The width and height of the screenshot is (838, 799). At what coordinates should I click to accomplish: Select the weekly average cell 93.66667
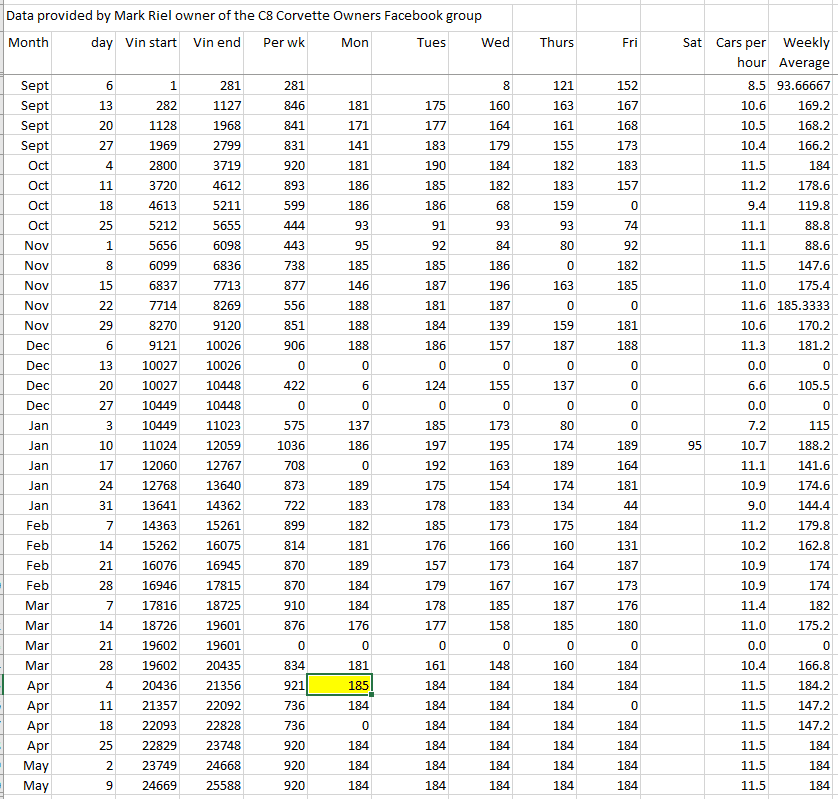(x=805, y=85)
